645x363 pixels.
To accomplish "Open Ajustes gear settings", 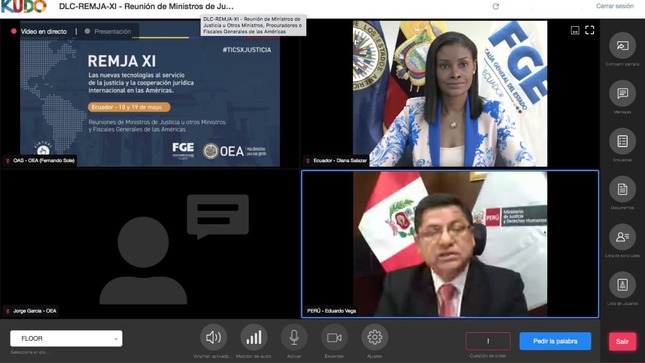I will (x=374, y=338).
